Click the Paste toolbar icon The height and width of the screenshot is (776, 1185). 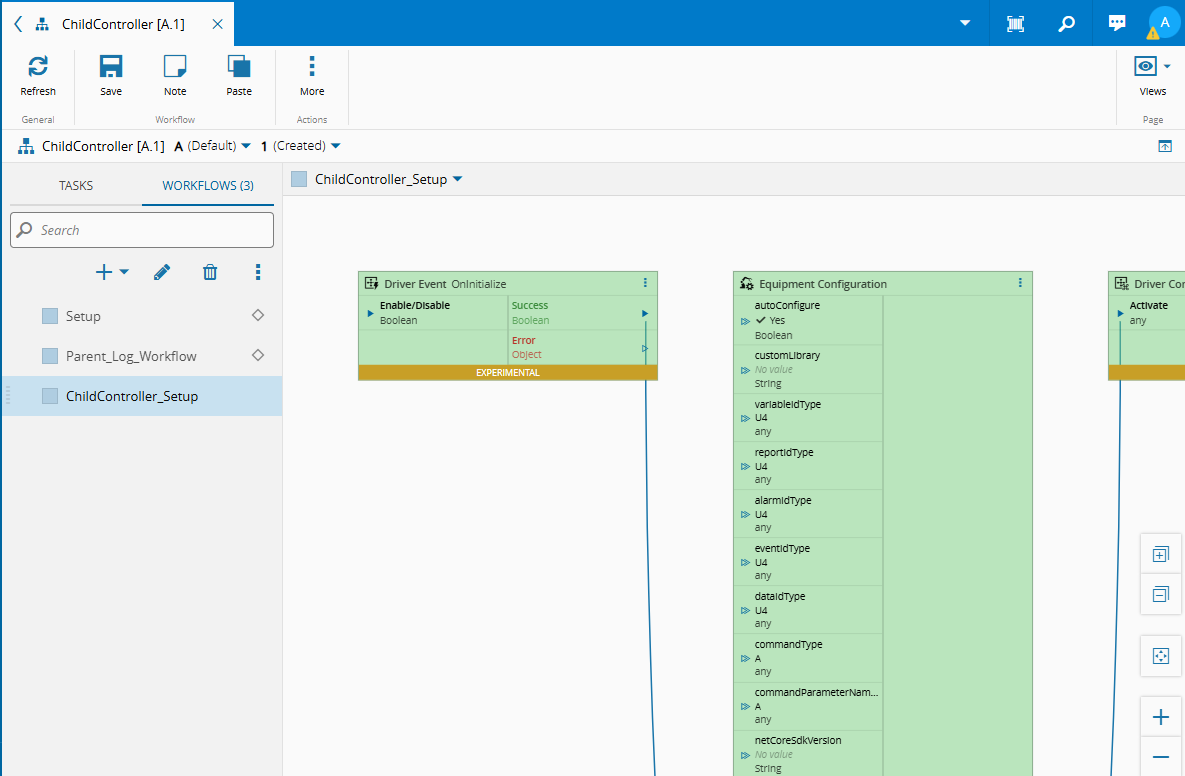239,68
